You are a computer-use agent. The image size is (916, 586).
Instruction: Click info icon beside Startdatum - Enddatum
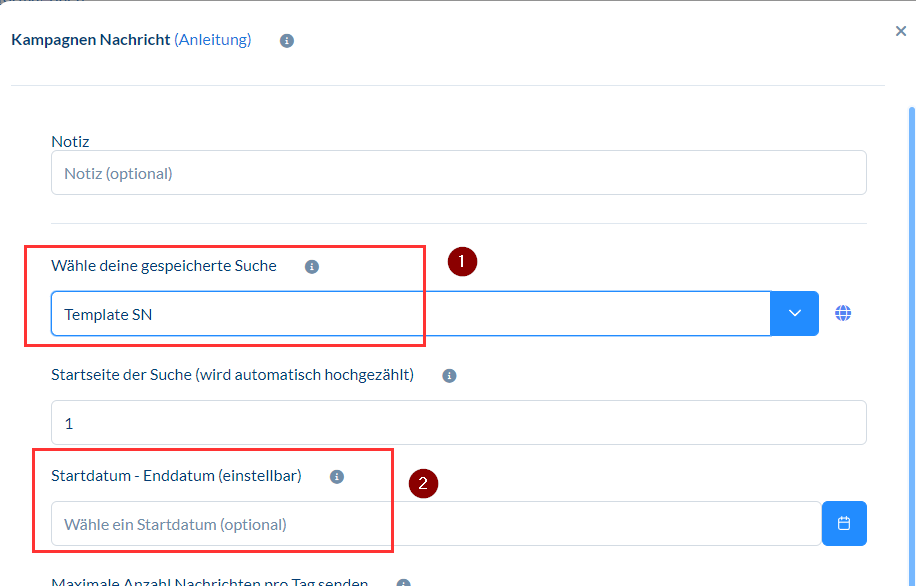pyautogui.click(x=337, y=477)
